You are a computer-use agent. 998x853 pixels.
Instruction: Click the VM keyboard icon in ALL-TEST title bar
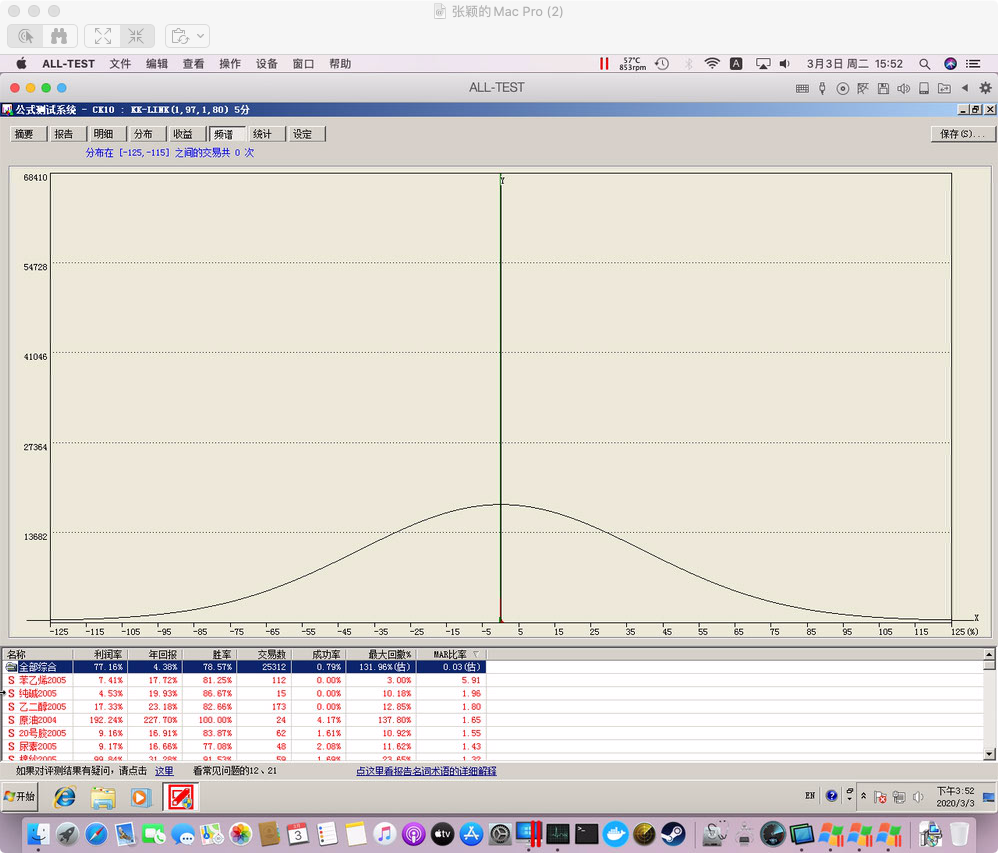pos(802,88)
